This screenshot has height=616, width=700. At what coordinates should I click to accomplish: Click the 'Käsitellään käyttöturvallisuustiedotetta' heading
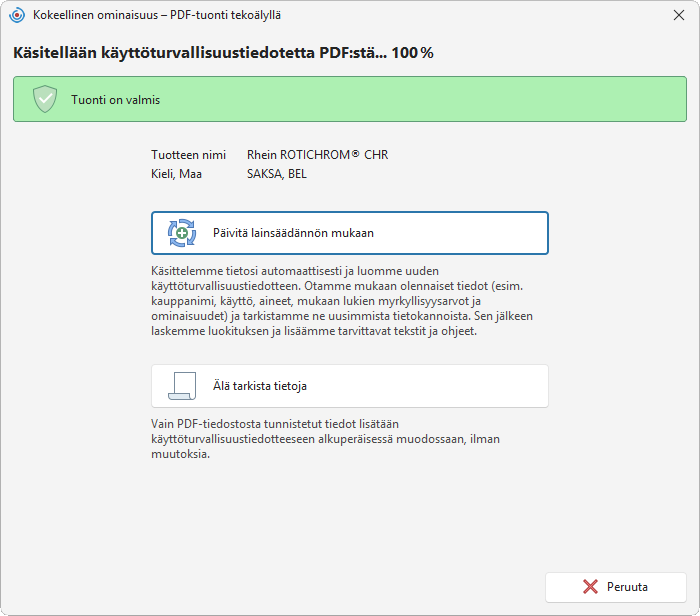coord(223,53)
